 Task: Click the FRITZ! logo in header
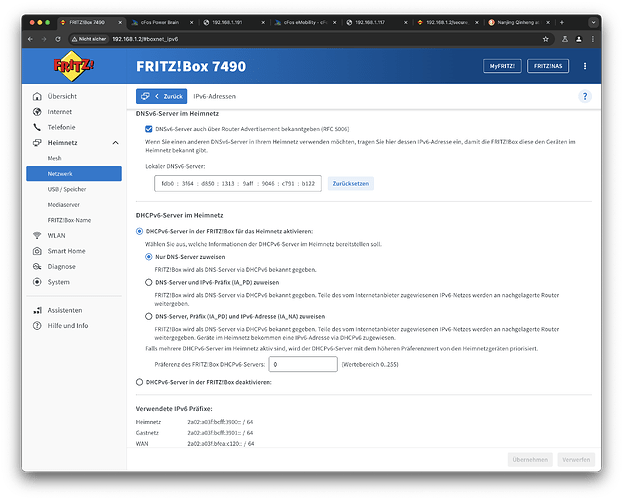pos(76,66)
